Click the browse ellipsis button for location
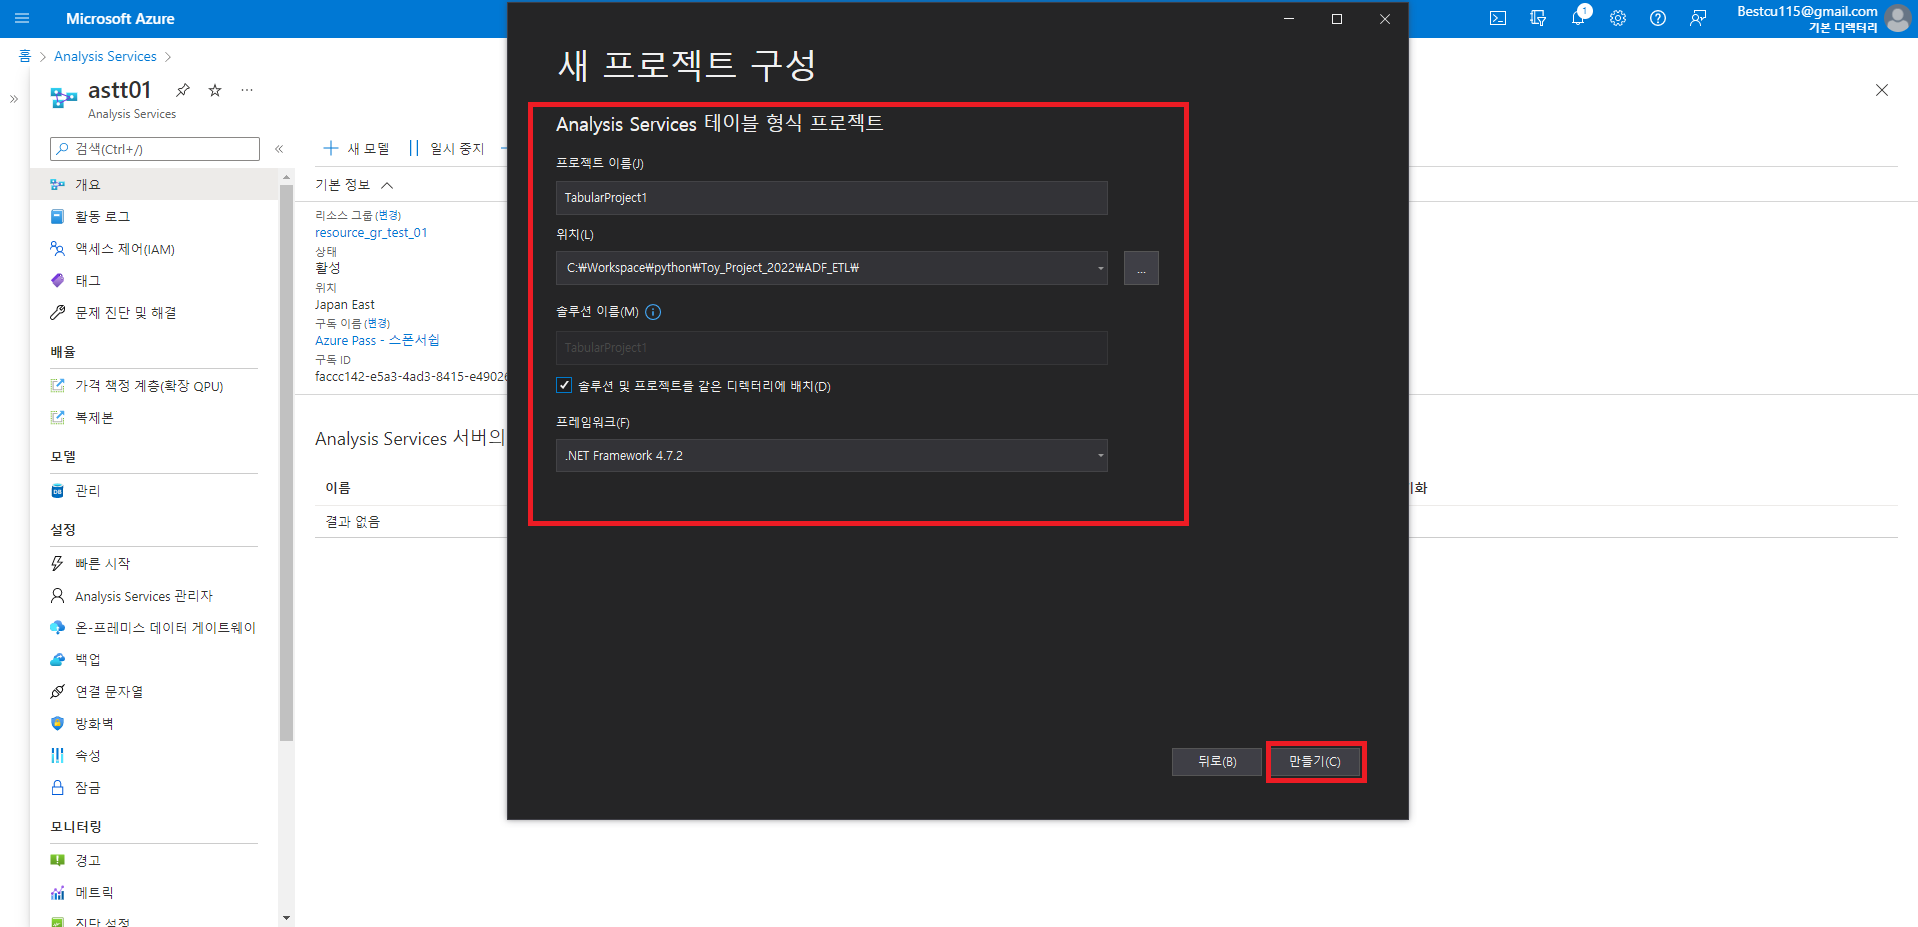 (1141, 268)
